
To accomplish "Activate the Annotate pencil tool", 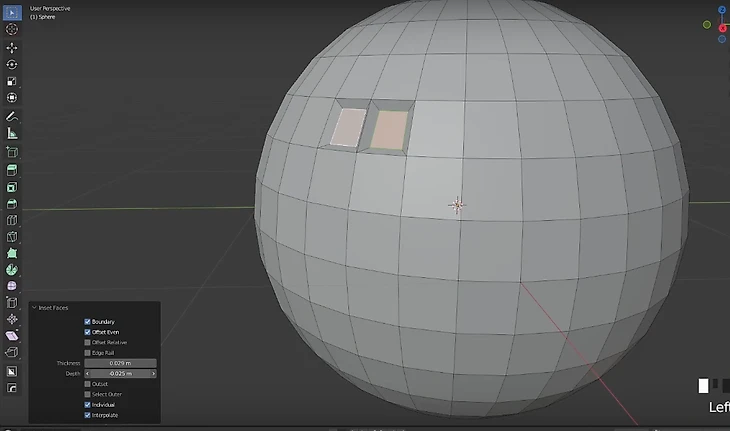I will [12, 116].
